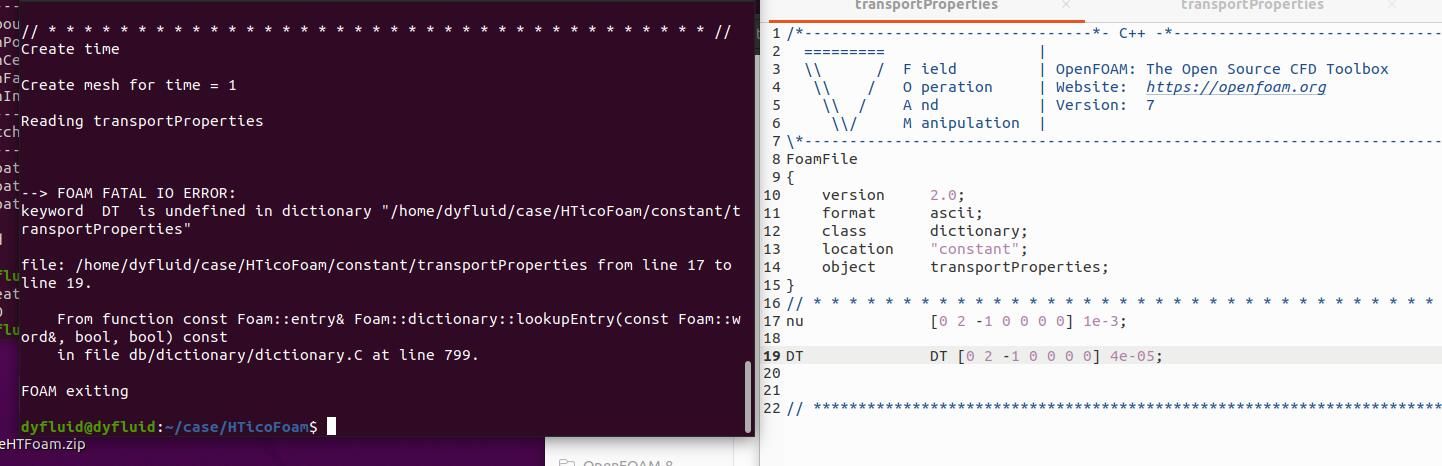Click the terminal vertical scrollbar thumb

point(746,394)
